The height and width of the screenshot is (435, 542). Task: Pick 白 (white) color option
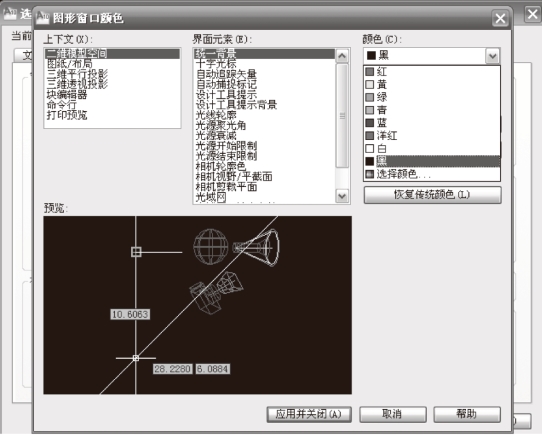[432, 148]
